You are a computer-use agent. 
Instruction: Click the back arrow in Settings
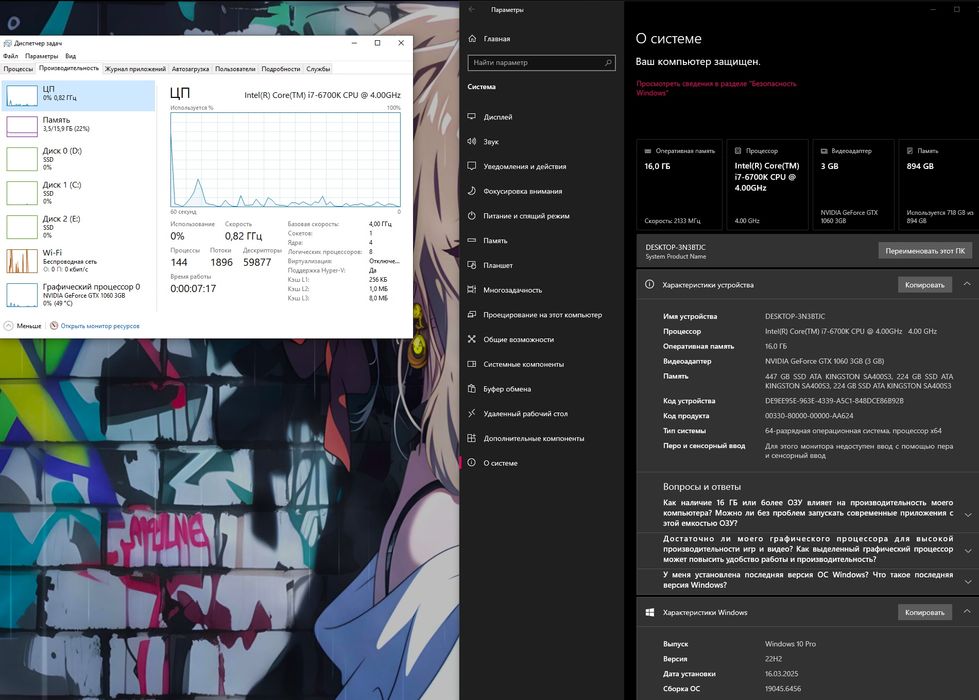click(x=472, y=9)
